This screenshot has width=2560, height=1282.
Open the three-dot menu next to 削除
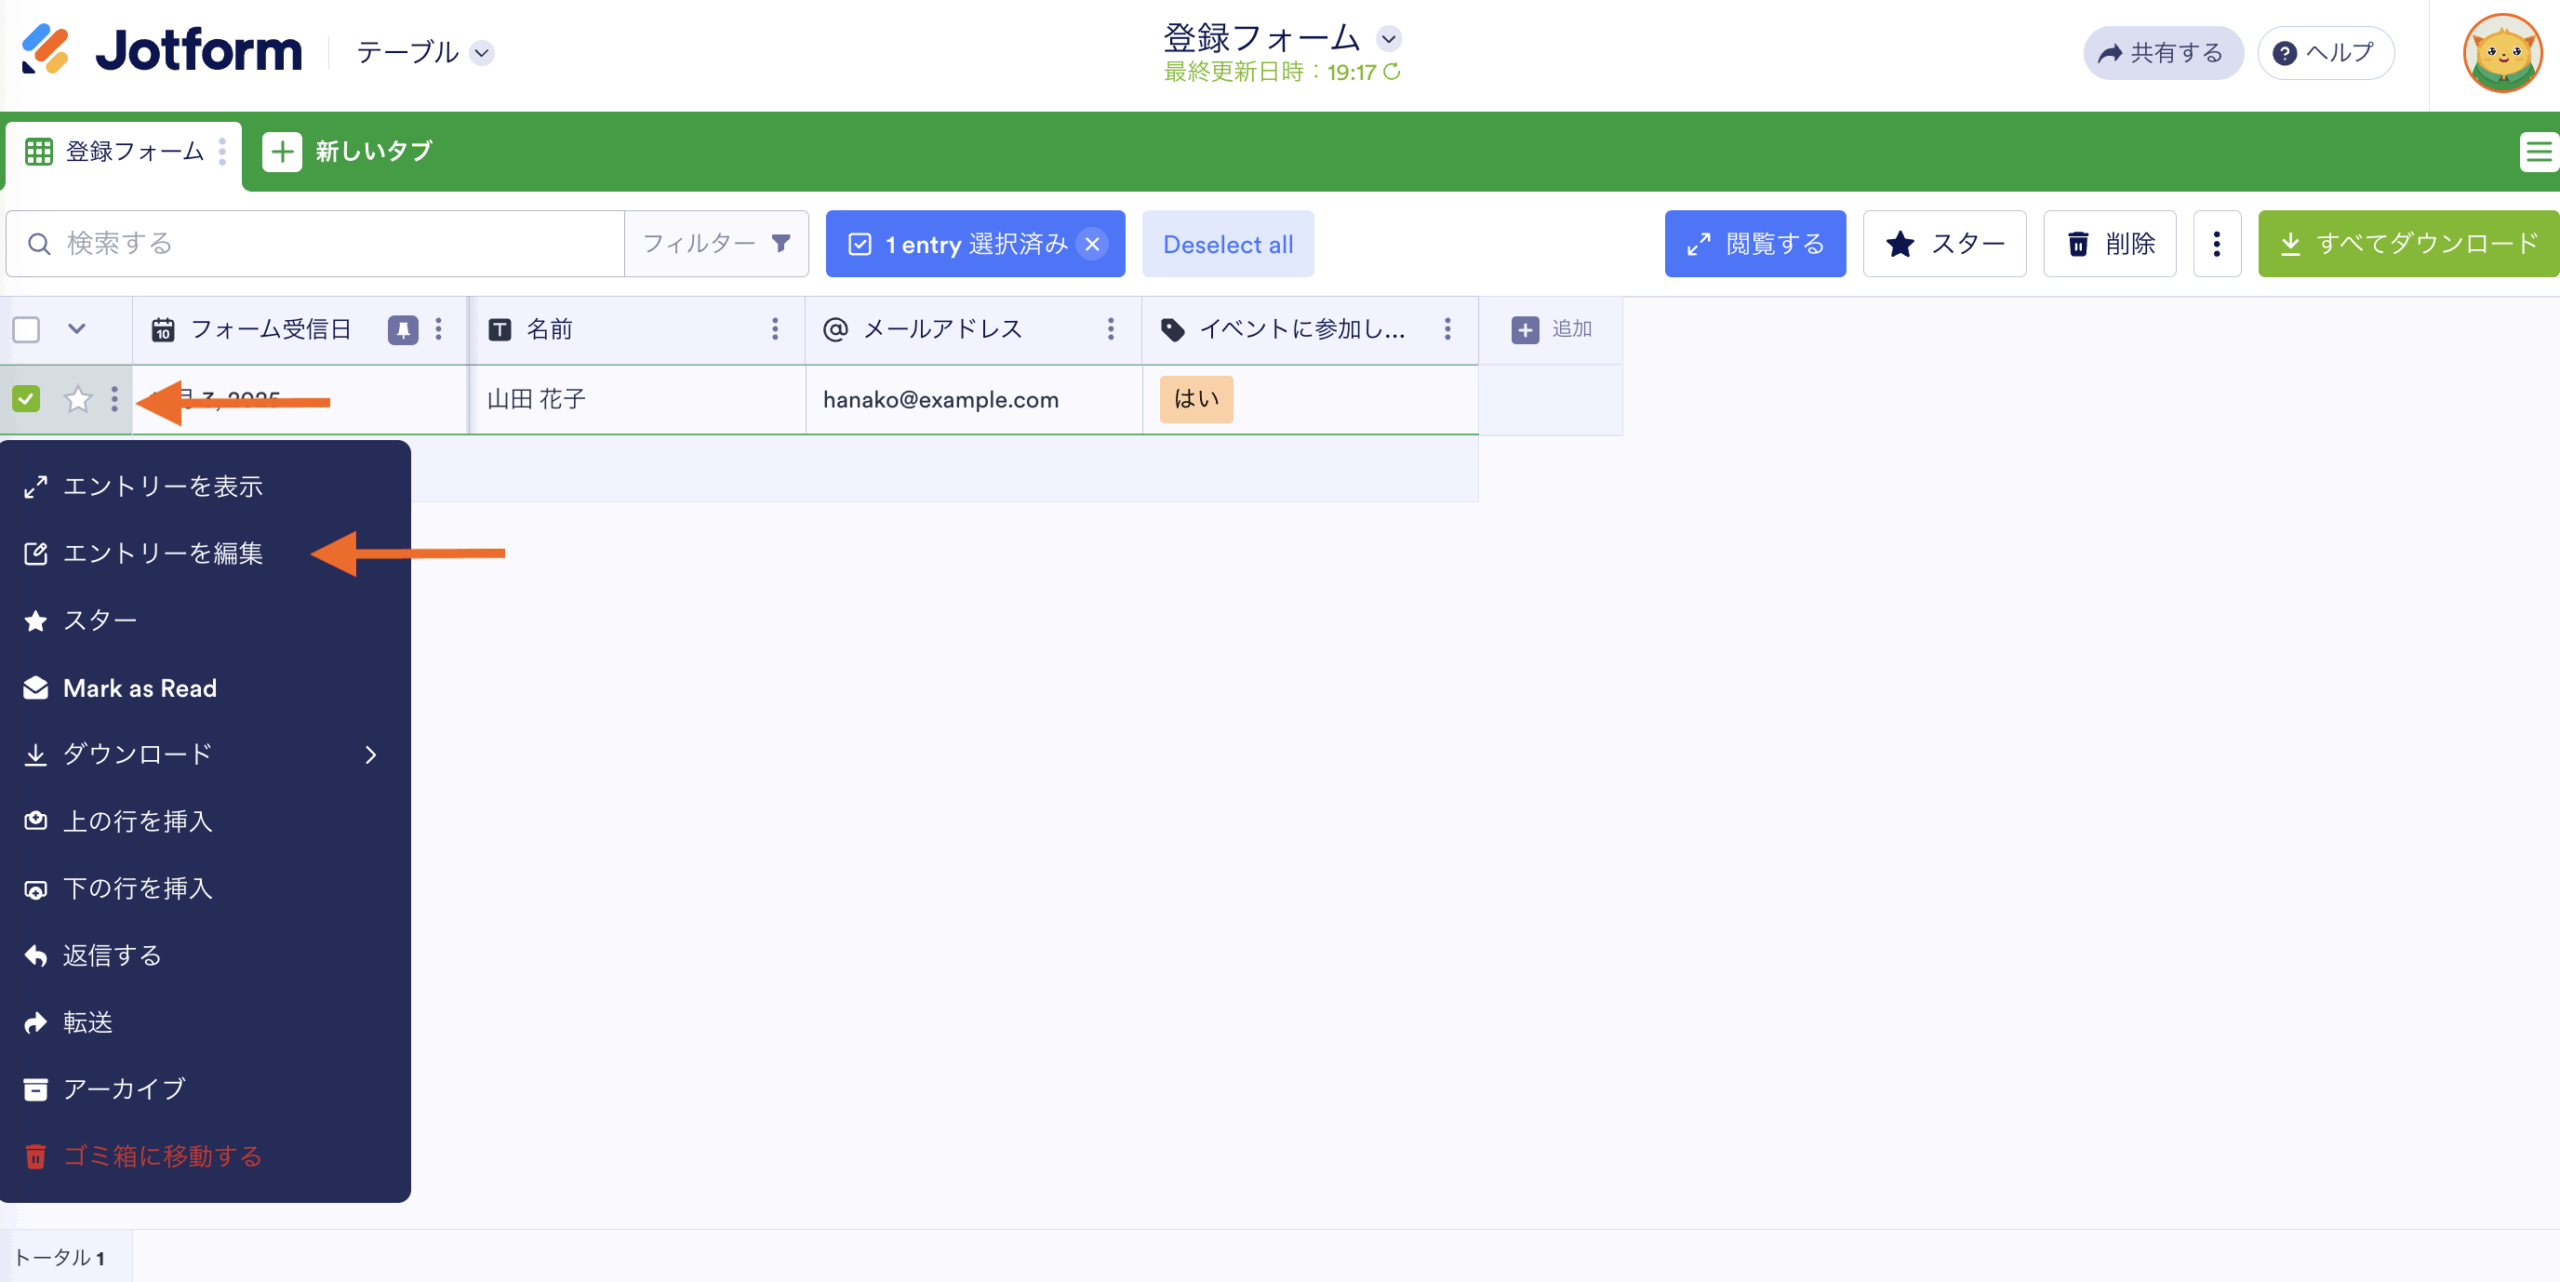pyautogui.click(x=2216, y=244)
